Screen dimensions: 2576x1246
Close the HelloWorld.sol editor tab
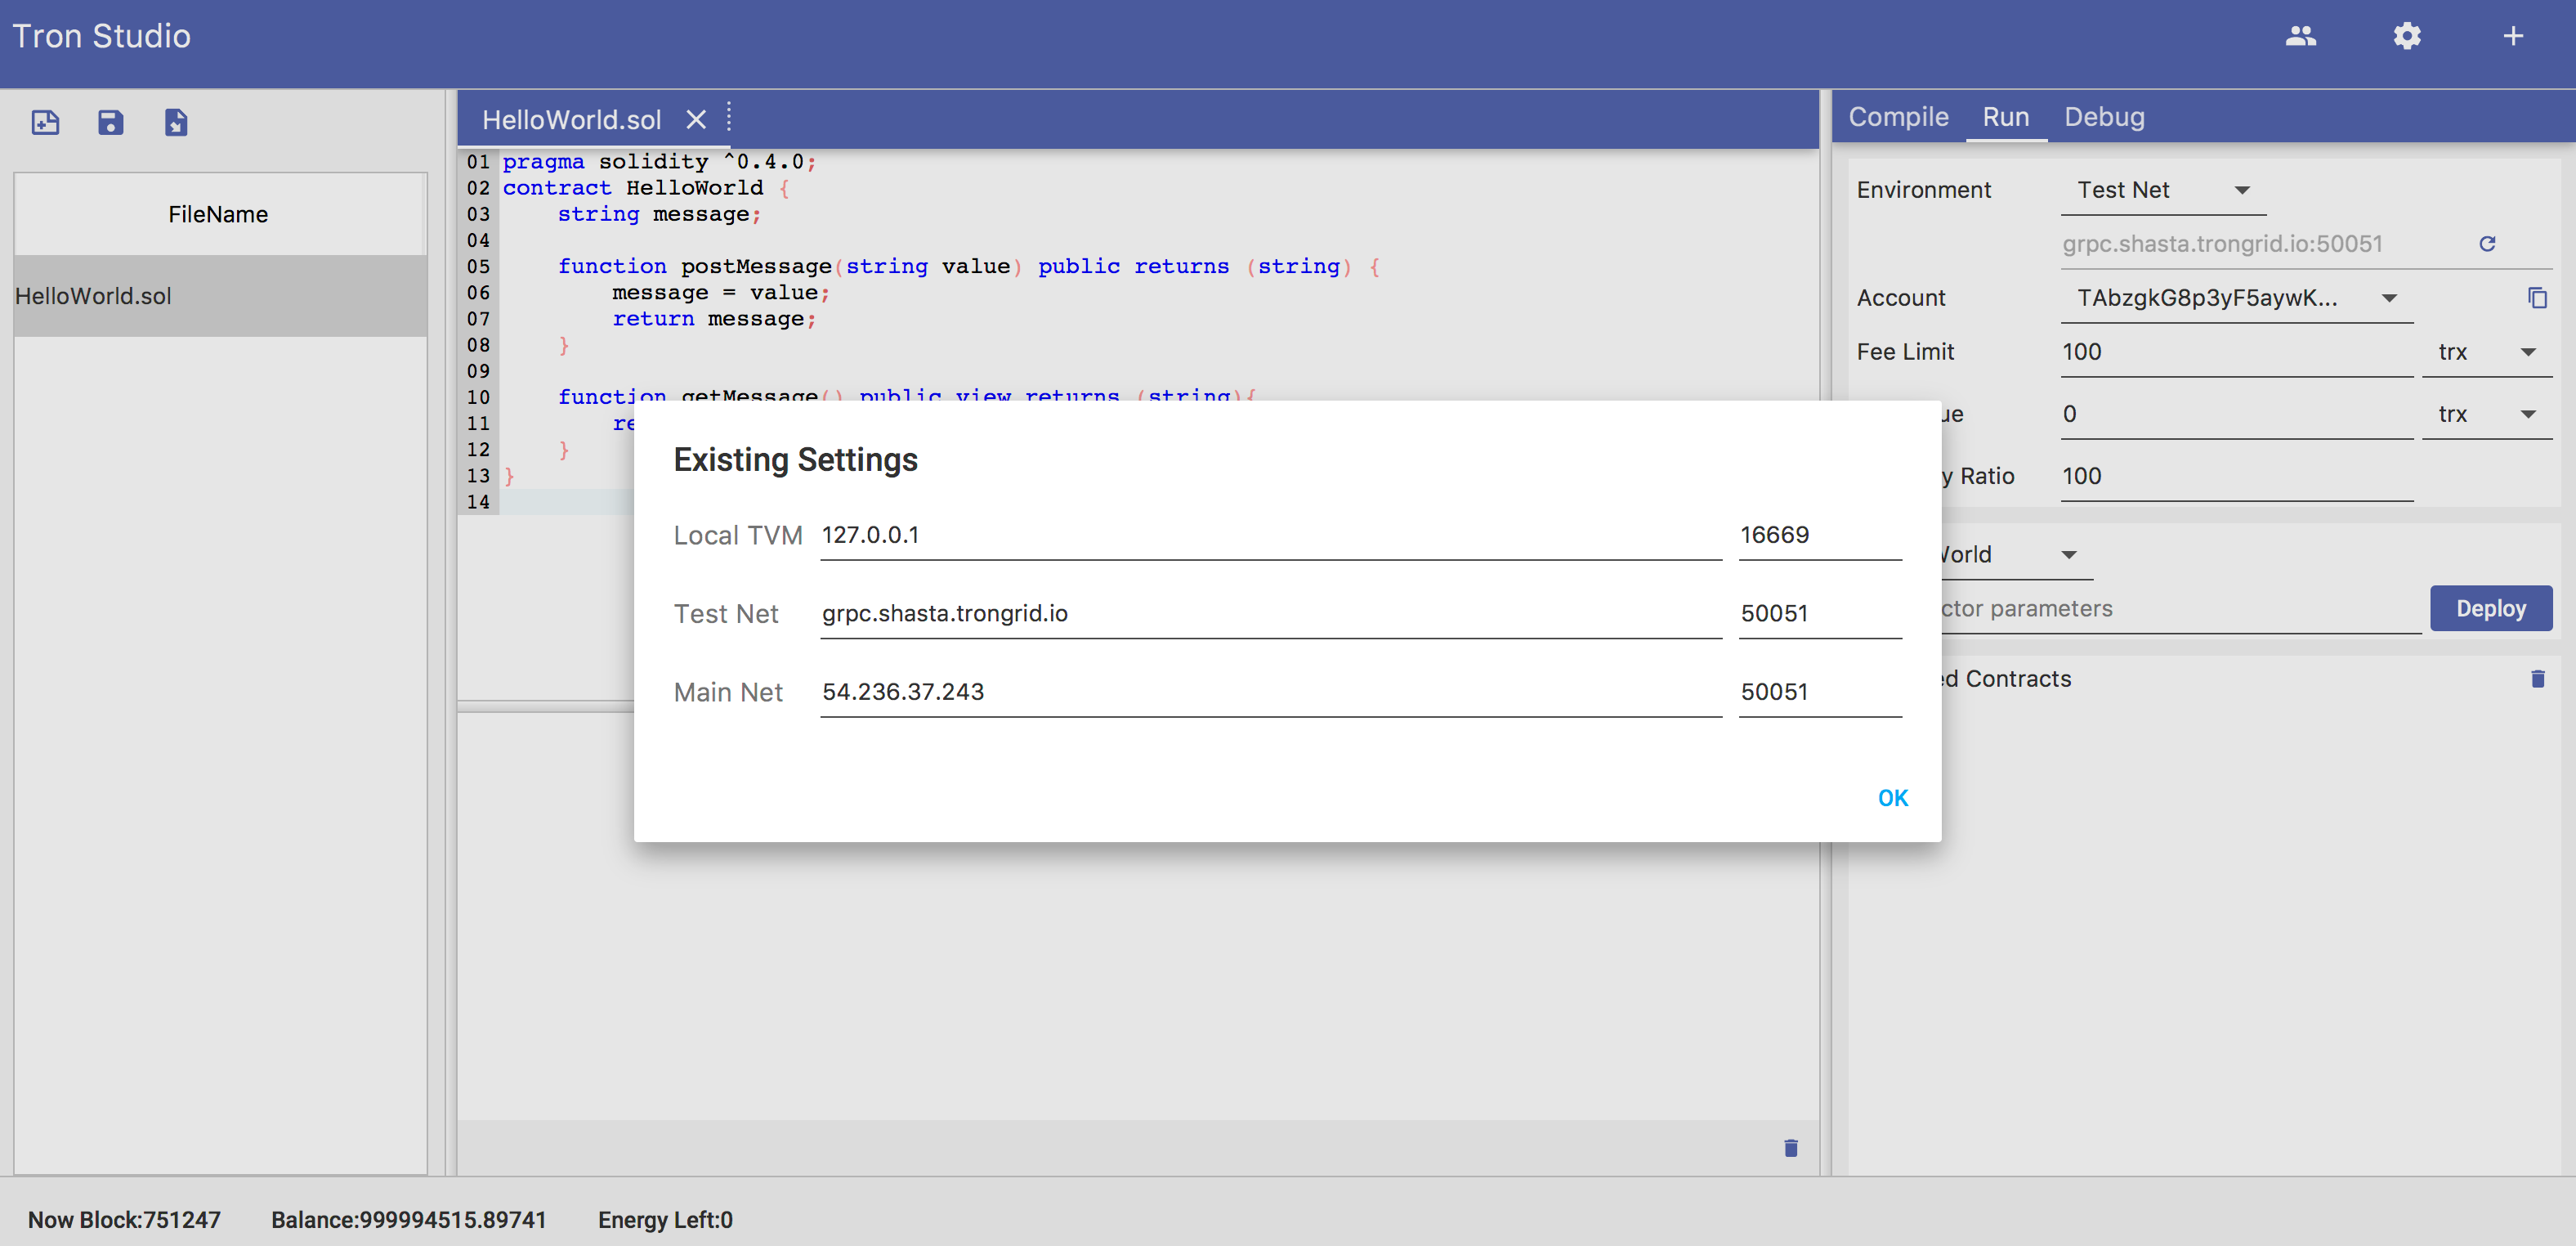696,120
